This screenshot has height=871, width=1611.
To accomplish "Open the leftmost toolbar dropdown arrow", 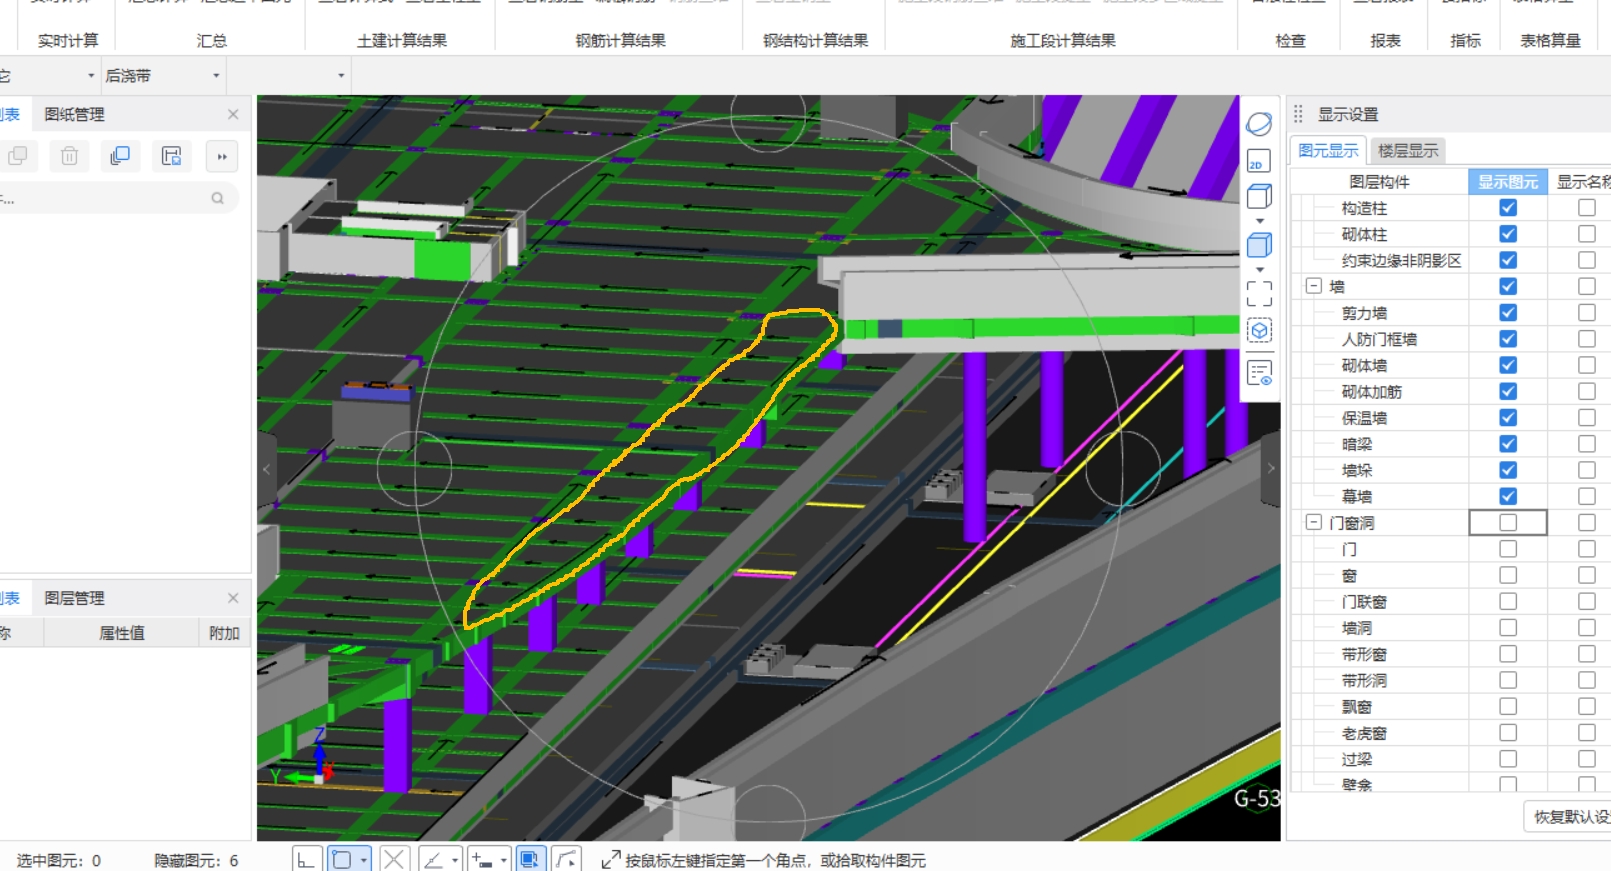I will click(91, 76).
